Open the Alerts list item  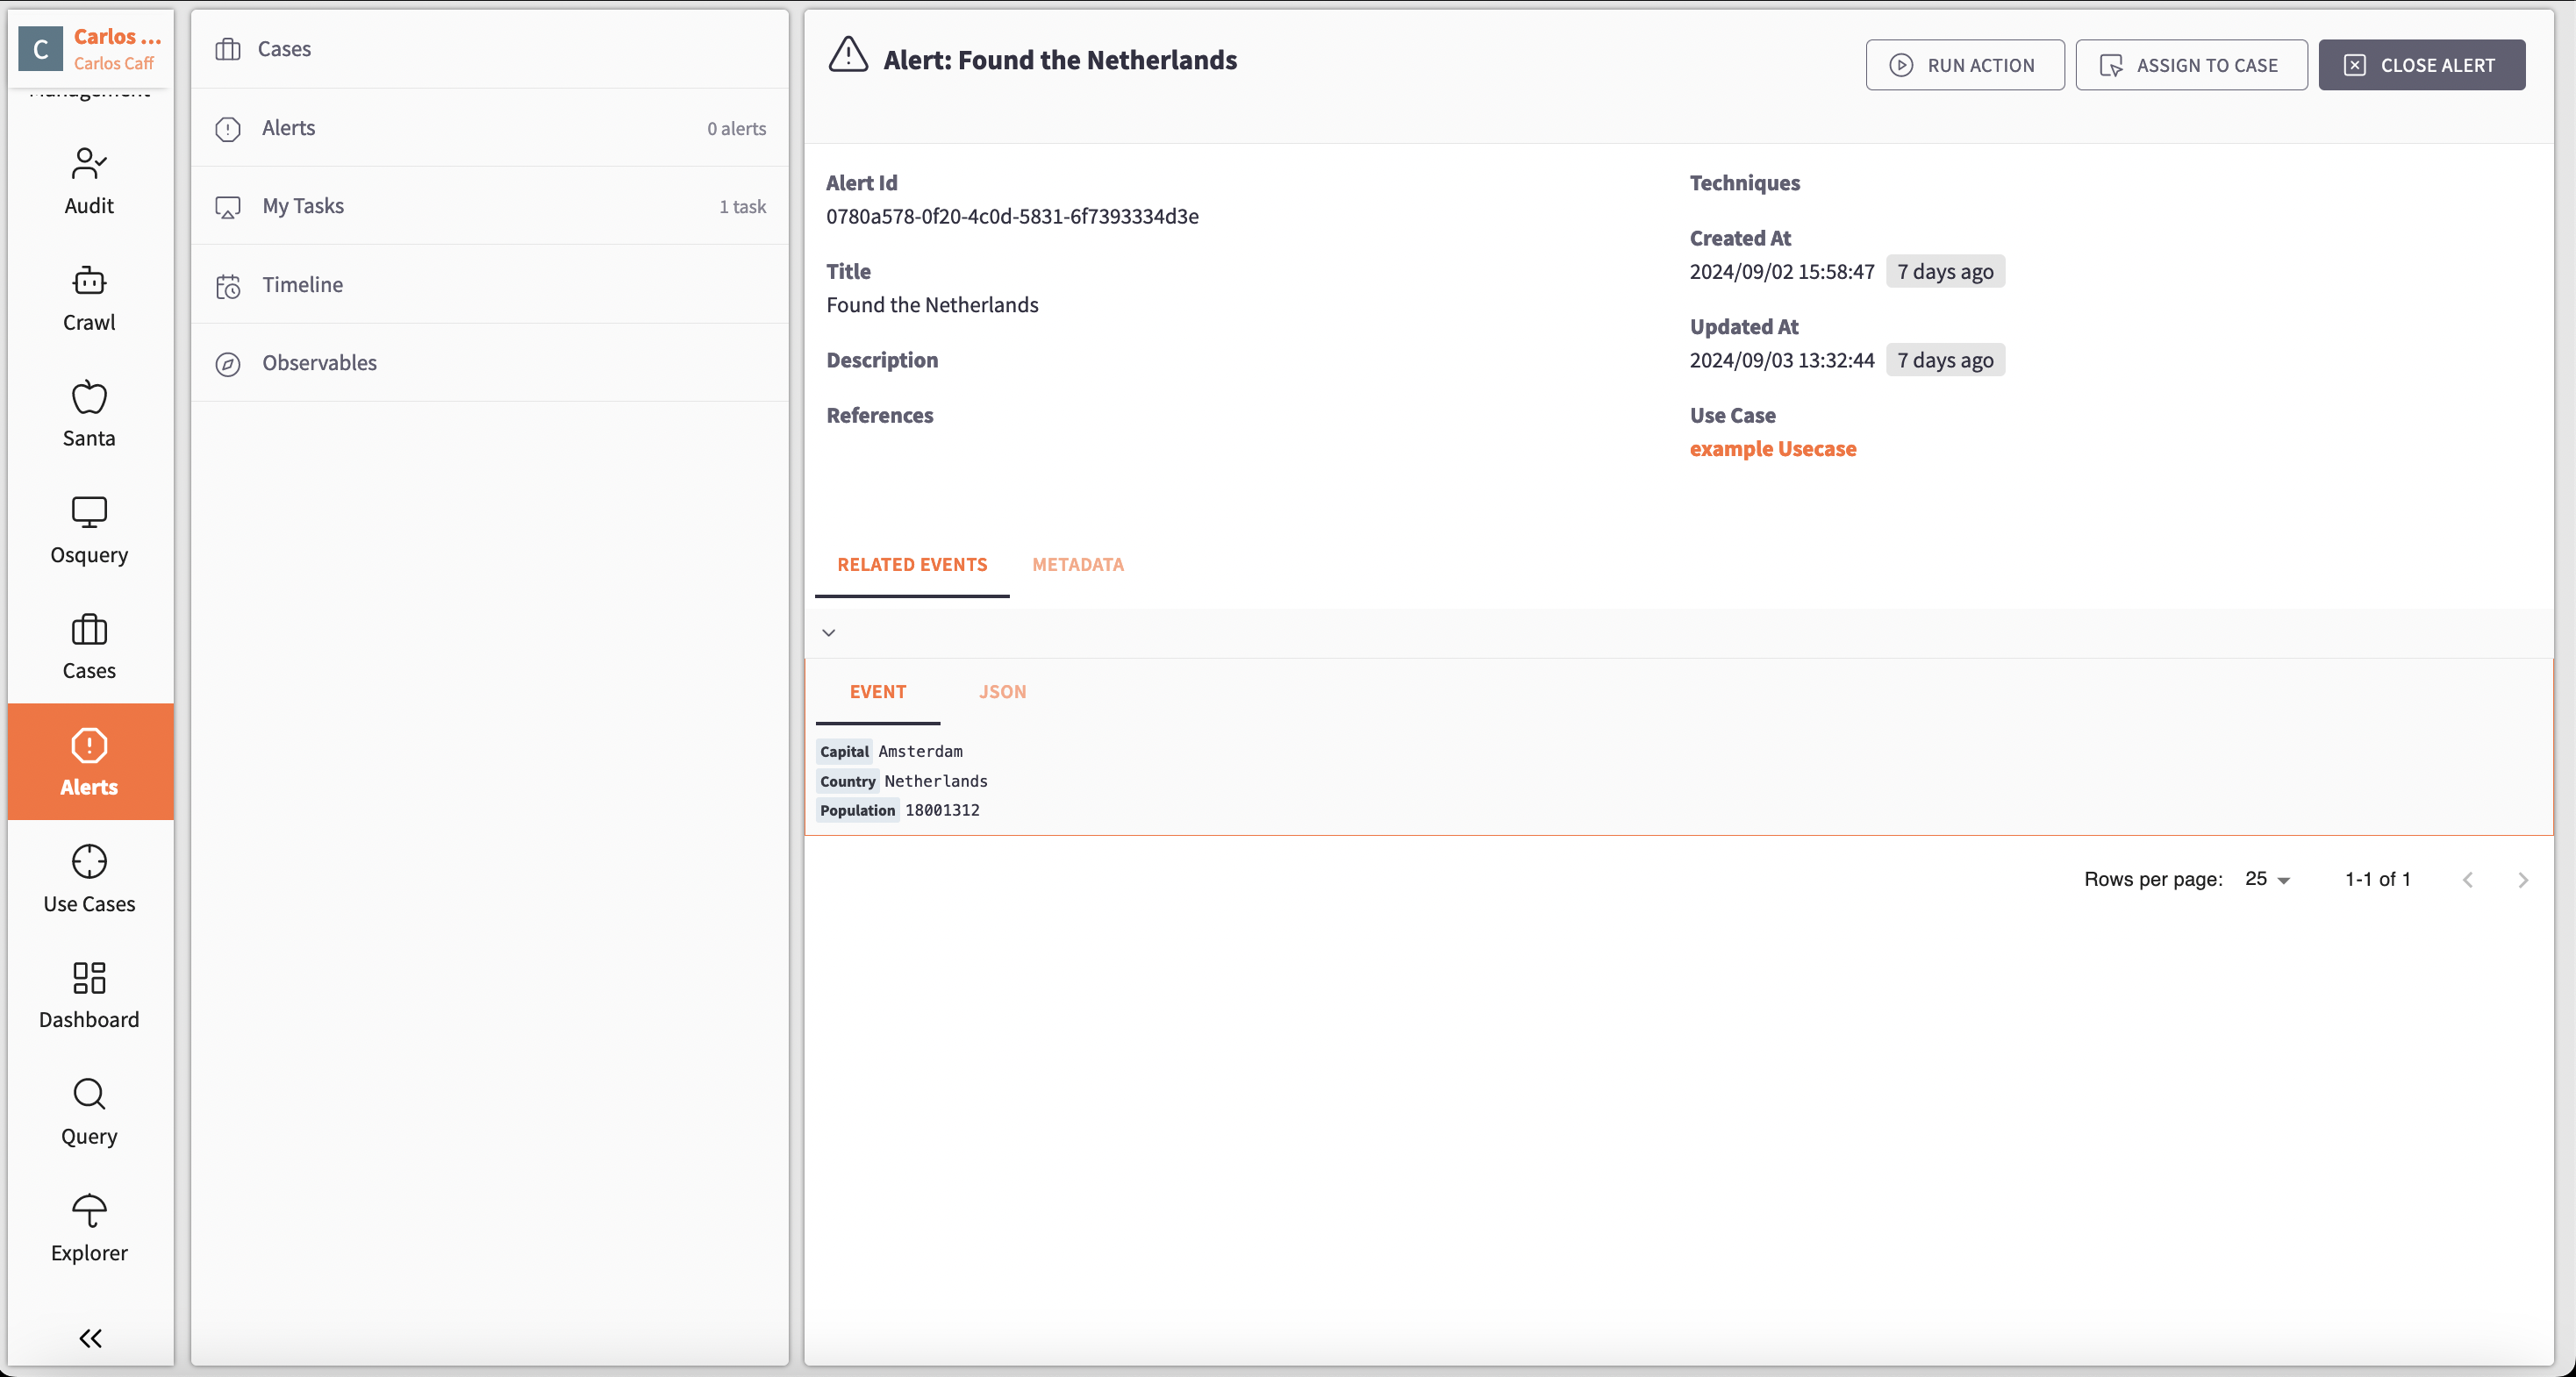point(490,128)
